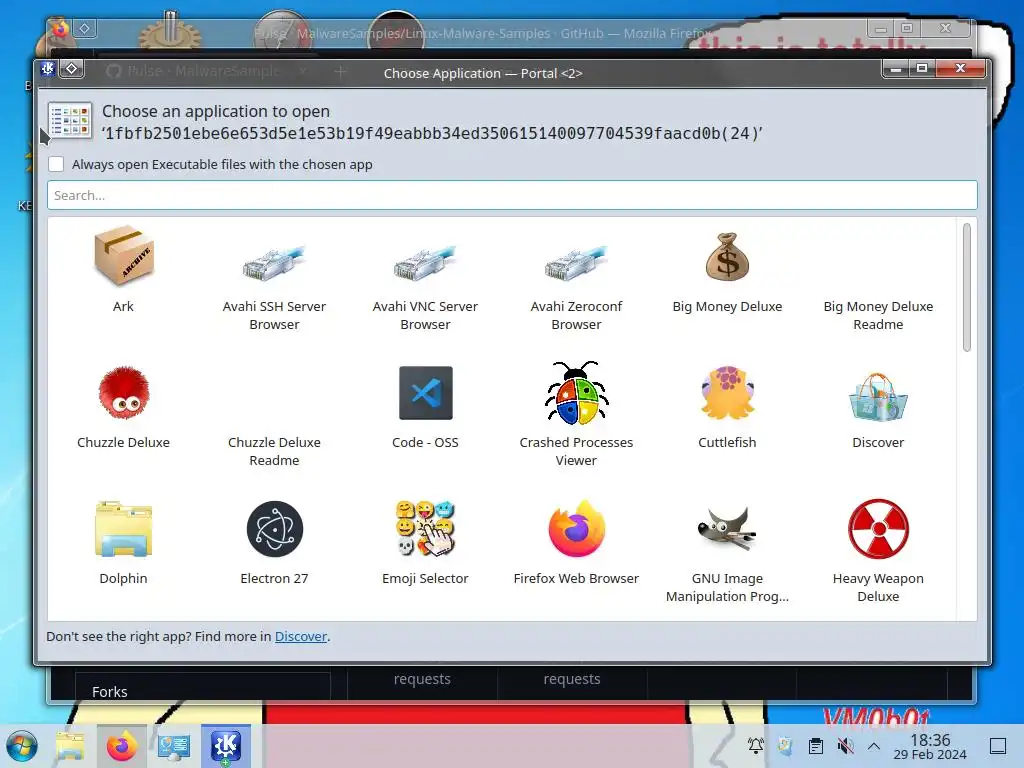This screenshot has width=1024, height=768.
Task: Select Big Money Deluxe Readme entry
Action: [878, 315]
